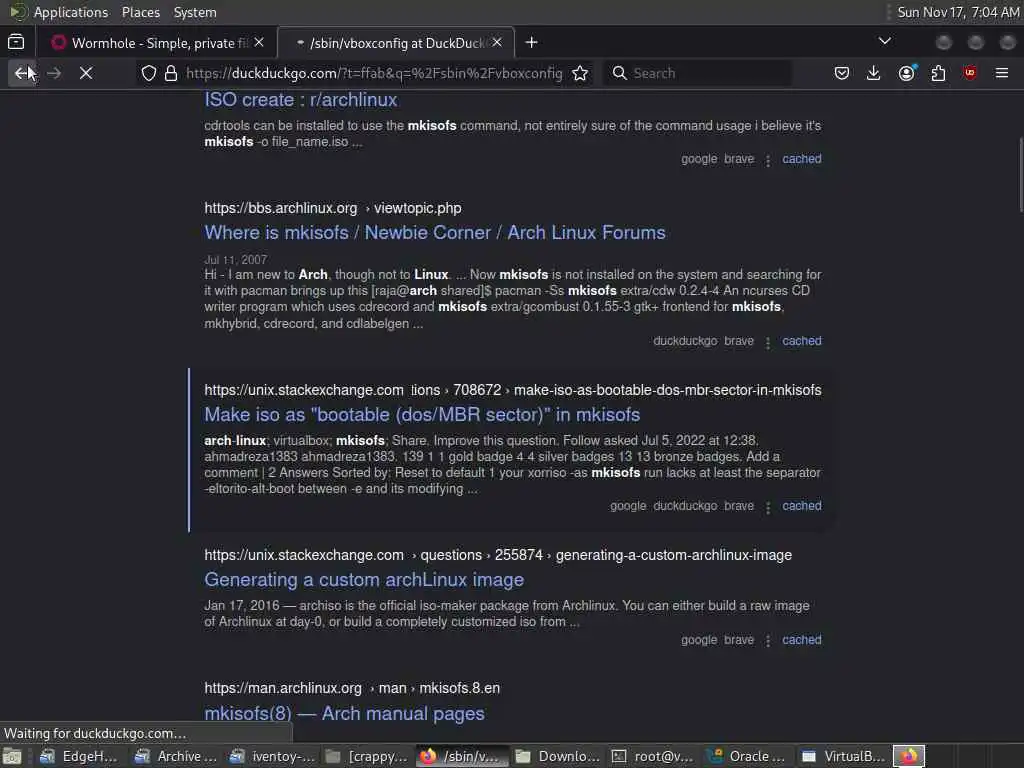Close the /sbin/vboxconfig DuckDuckGo tab

pyautogui.click(x=497, y=42)
